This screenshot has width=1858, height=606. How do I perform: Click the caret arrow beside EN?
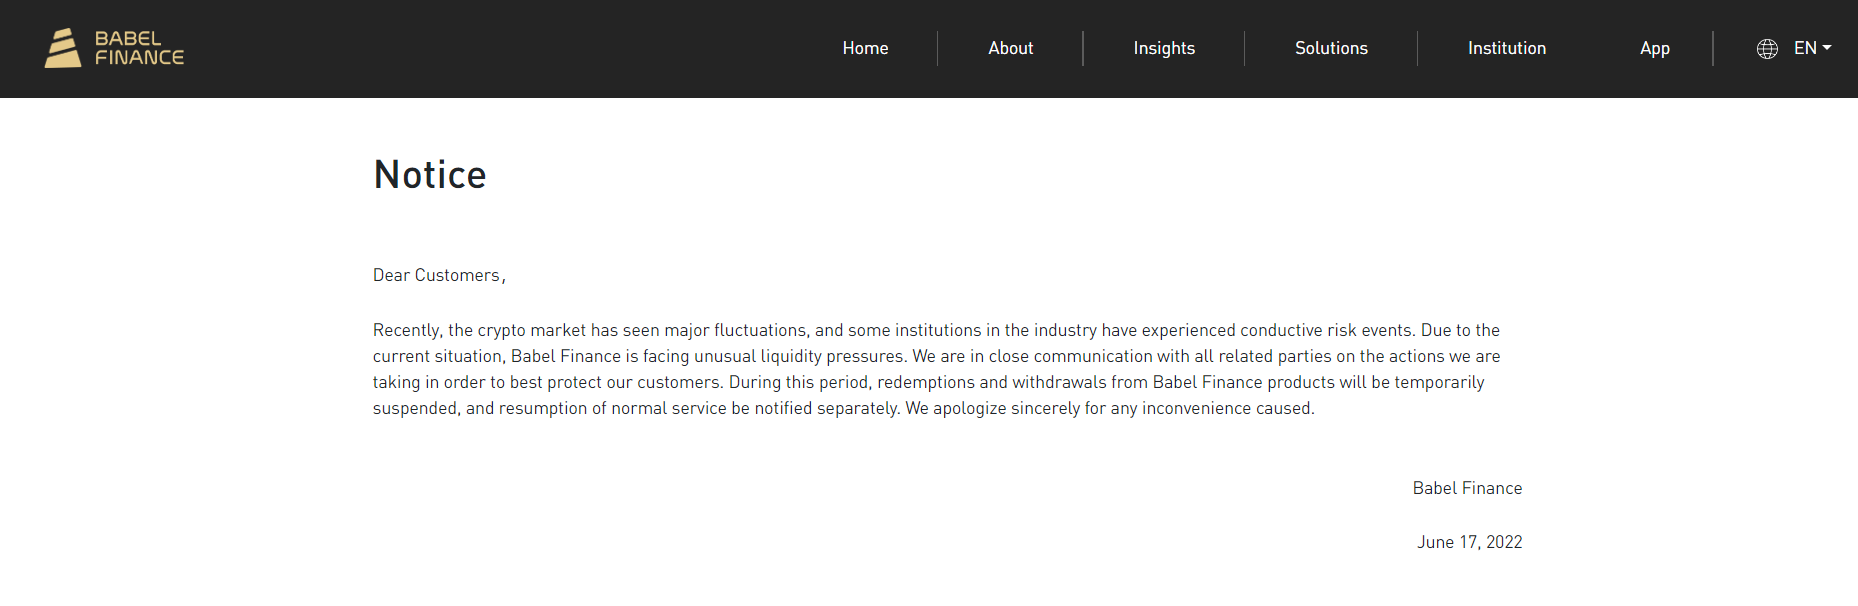(1827, 48)
